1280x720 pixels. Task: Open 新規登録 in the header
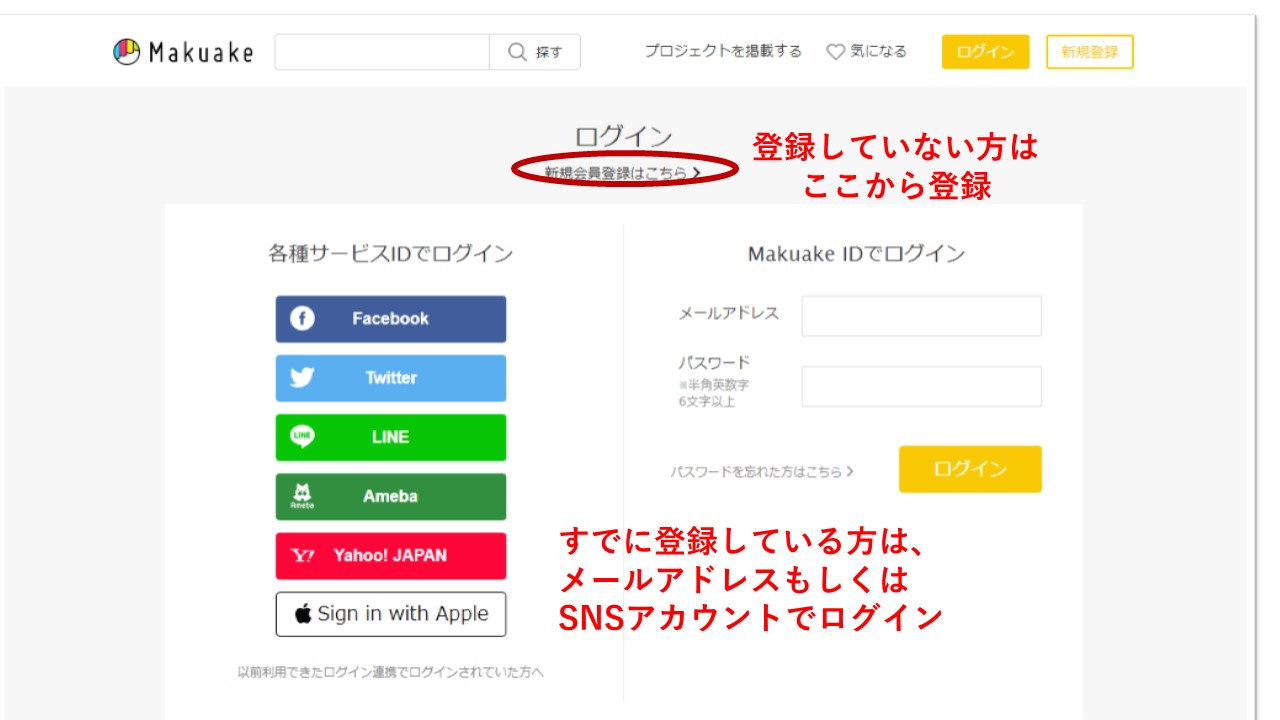click(x=1090, y=52)
